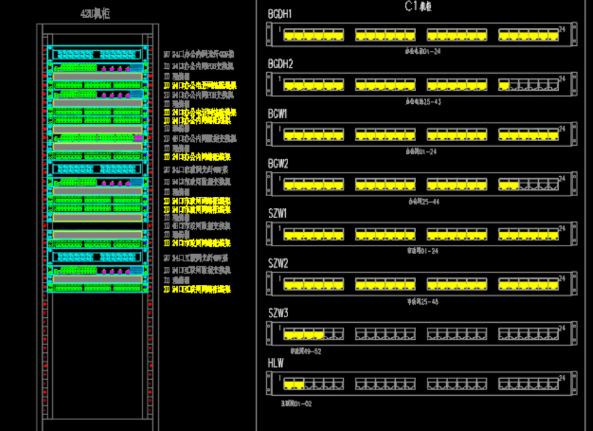Viewport: 593px width, 431px height.
Task: Select the first yellow port of HLW panel
Action: pos(289,385)
